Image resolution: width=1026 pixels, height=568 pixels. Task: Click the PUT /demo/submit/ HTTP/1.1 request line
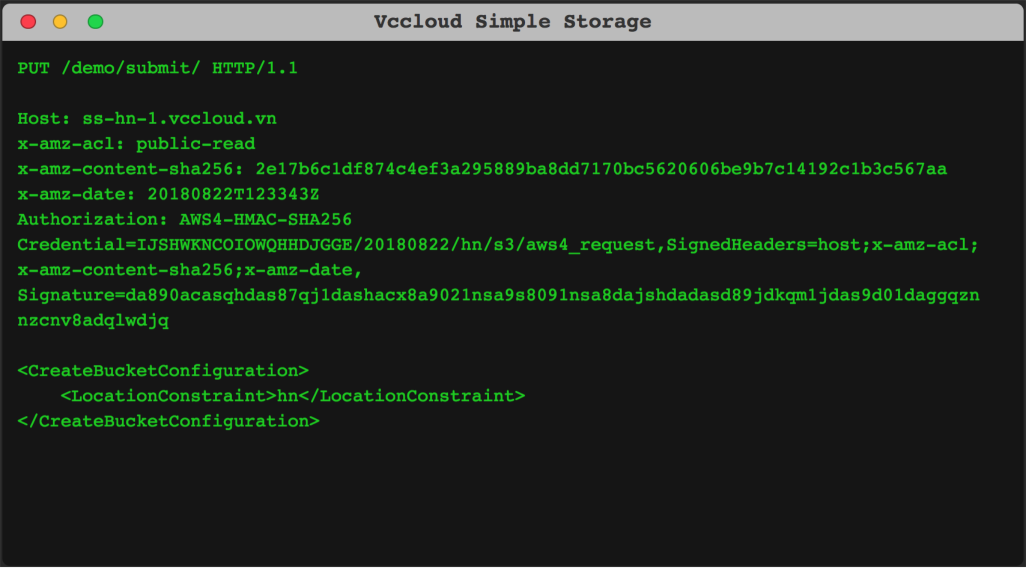(x=158, y=68)
